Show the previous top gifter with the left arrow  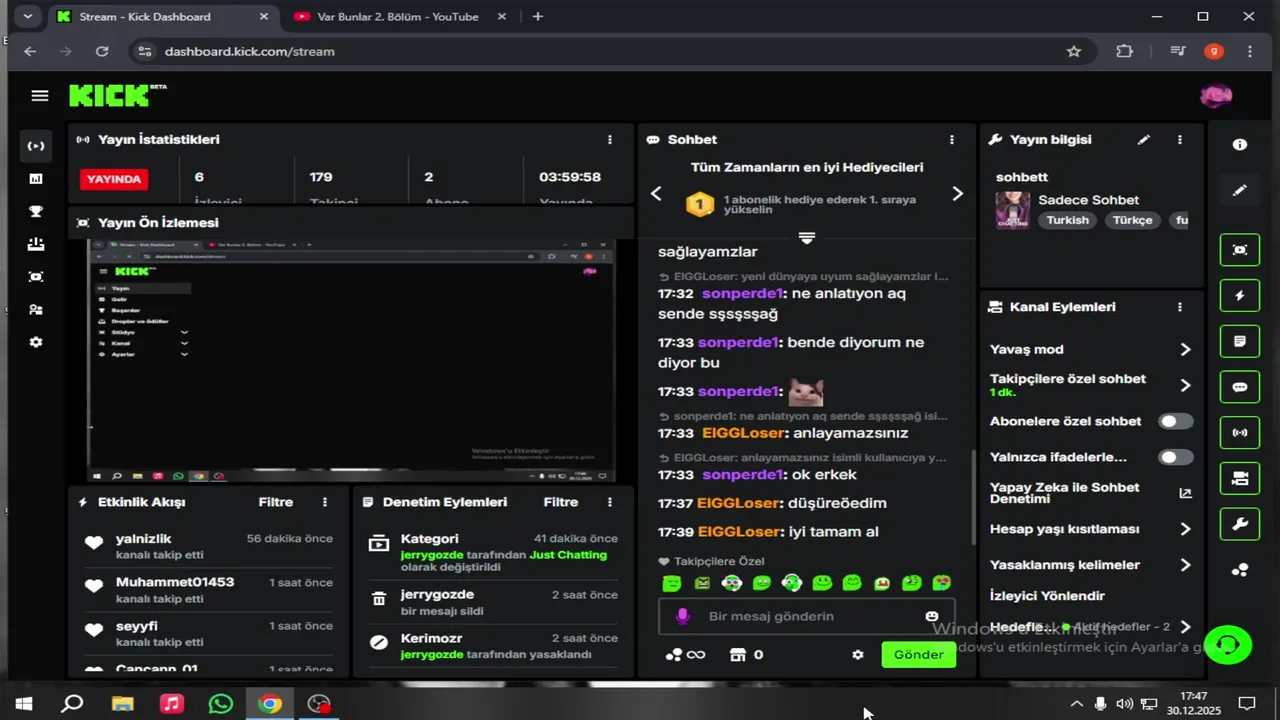coord(656,194)
